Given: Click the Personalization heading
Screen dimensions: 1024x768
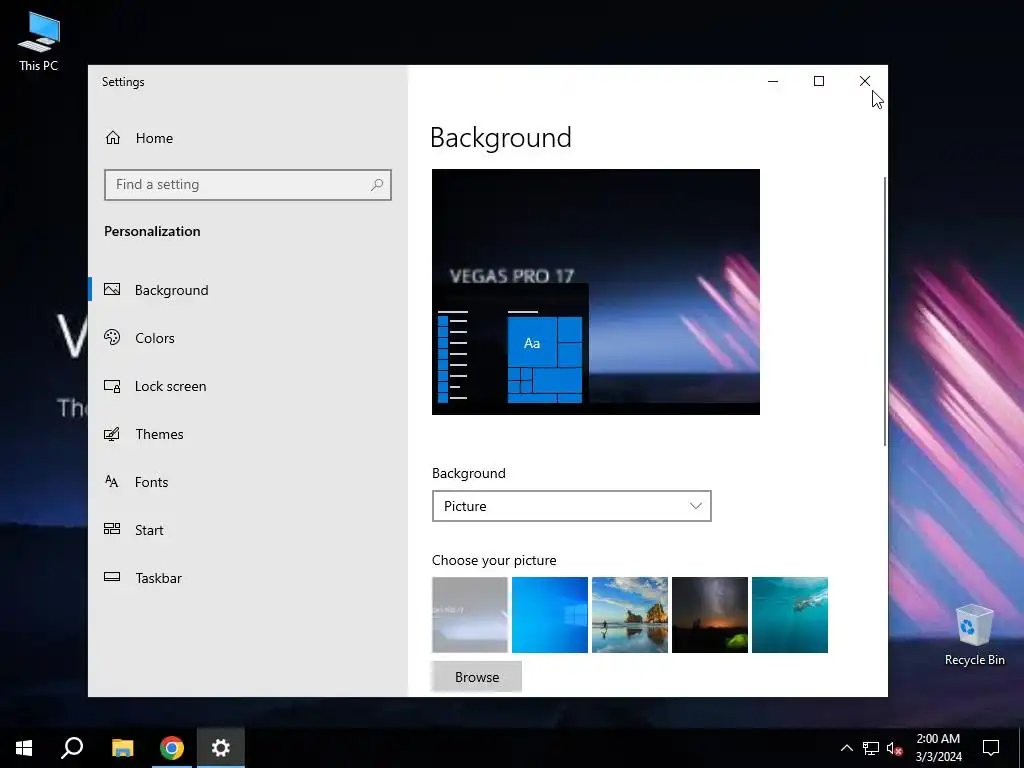Looking at the screenshot, I should (x=152, y=231).
